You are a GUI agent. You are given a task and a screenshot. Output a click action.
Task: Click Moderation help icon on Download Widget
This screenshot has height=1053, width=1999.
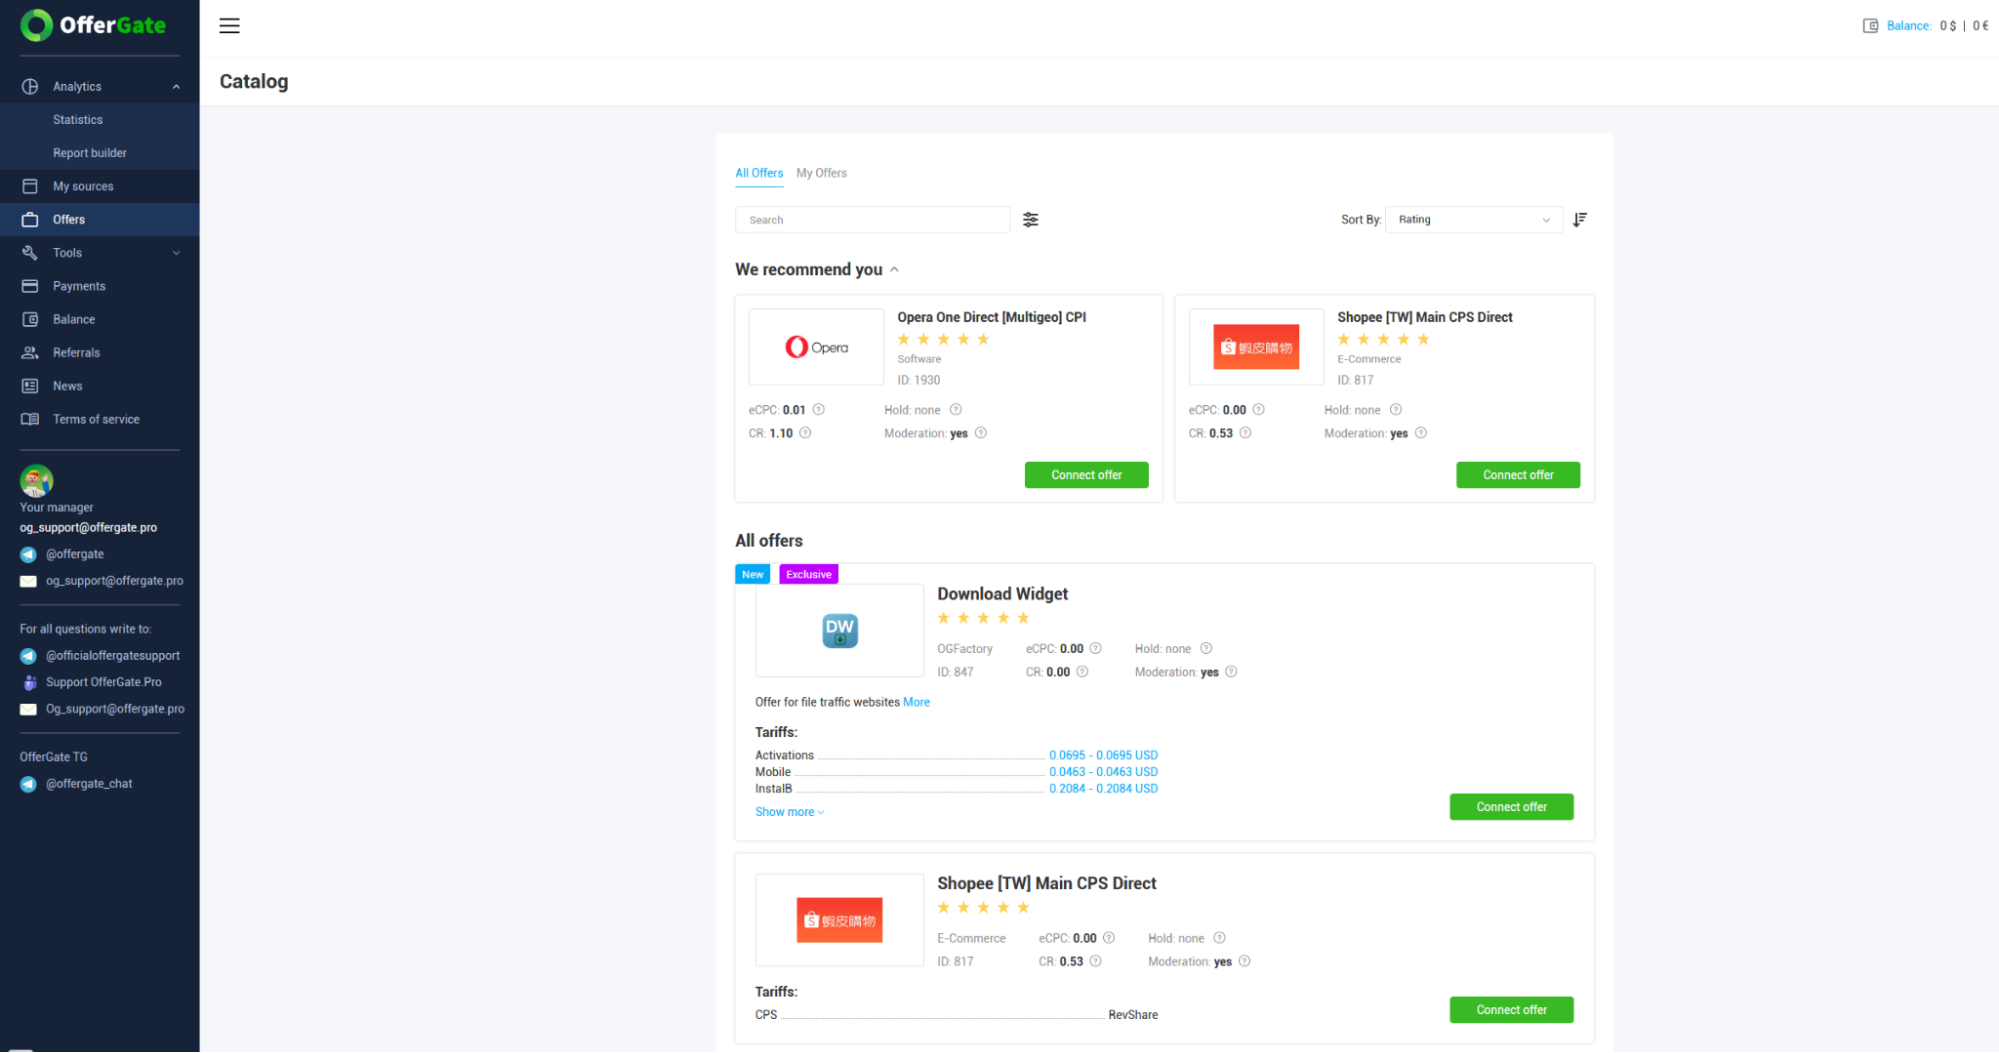(x=1231, y=672)
